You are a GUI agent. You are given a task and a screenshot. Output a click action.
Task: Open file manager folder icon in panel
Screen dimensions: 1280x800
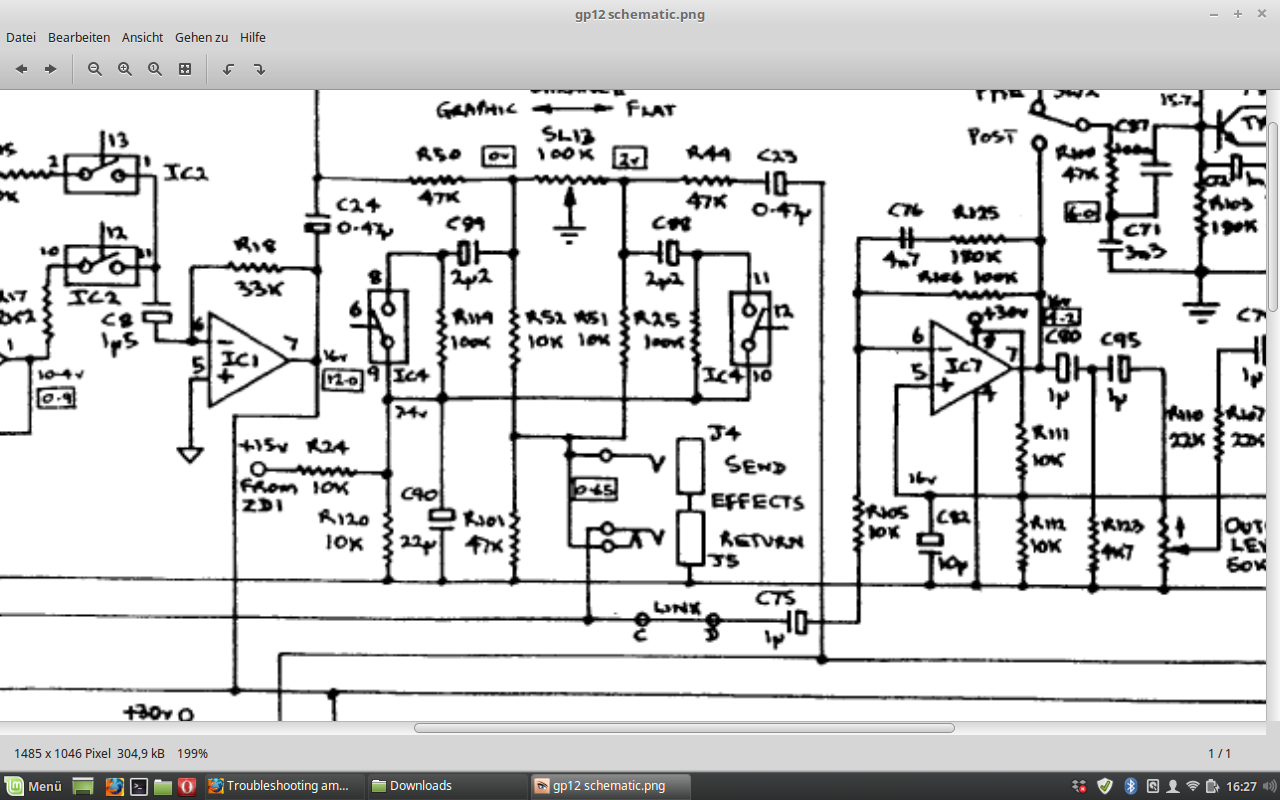point(163,786)
